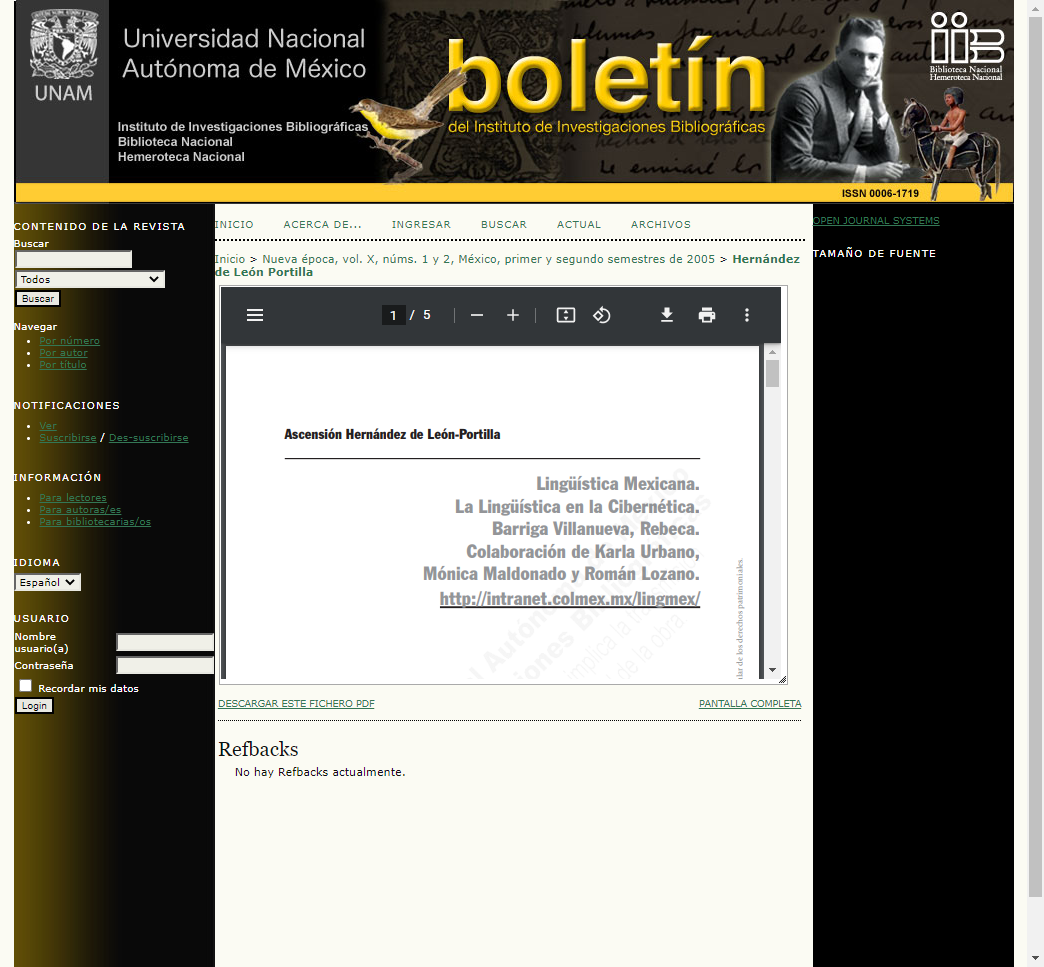
Task: Zoom in the PDF with plus icon
Action: (513, 315)
